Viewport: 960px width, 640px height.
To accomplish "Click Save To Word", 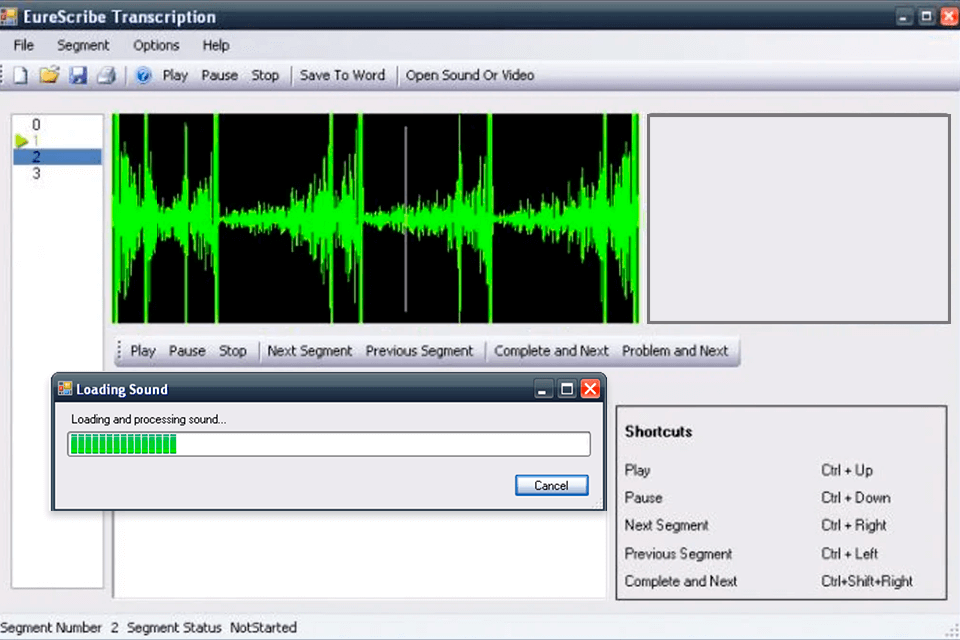I will pyautogui.click(x=342, y=75).
